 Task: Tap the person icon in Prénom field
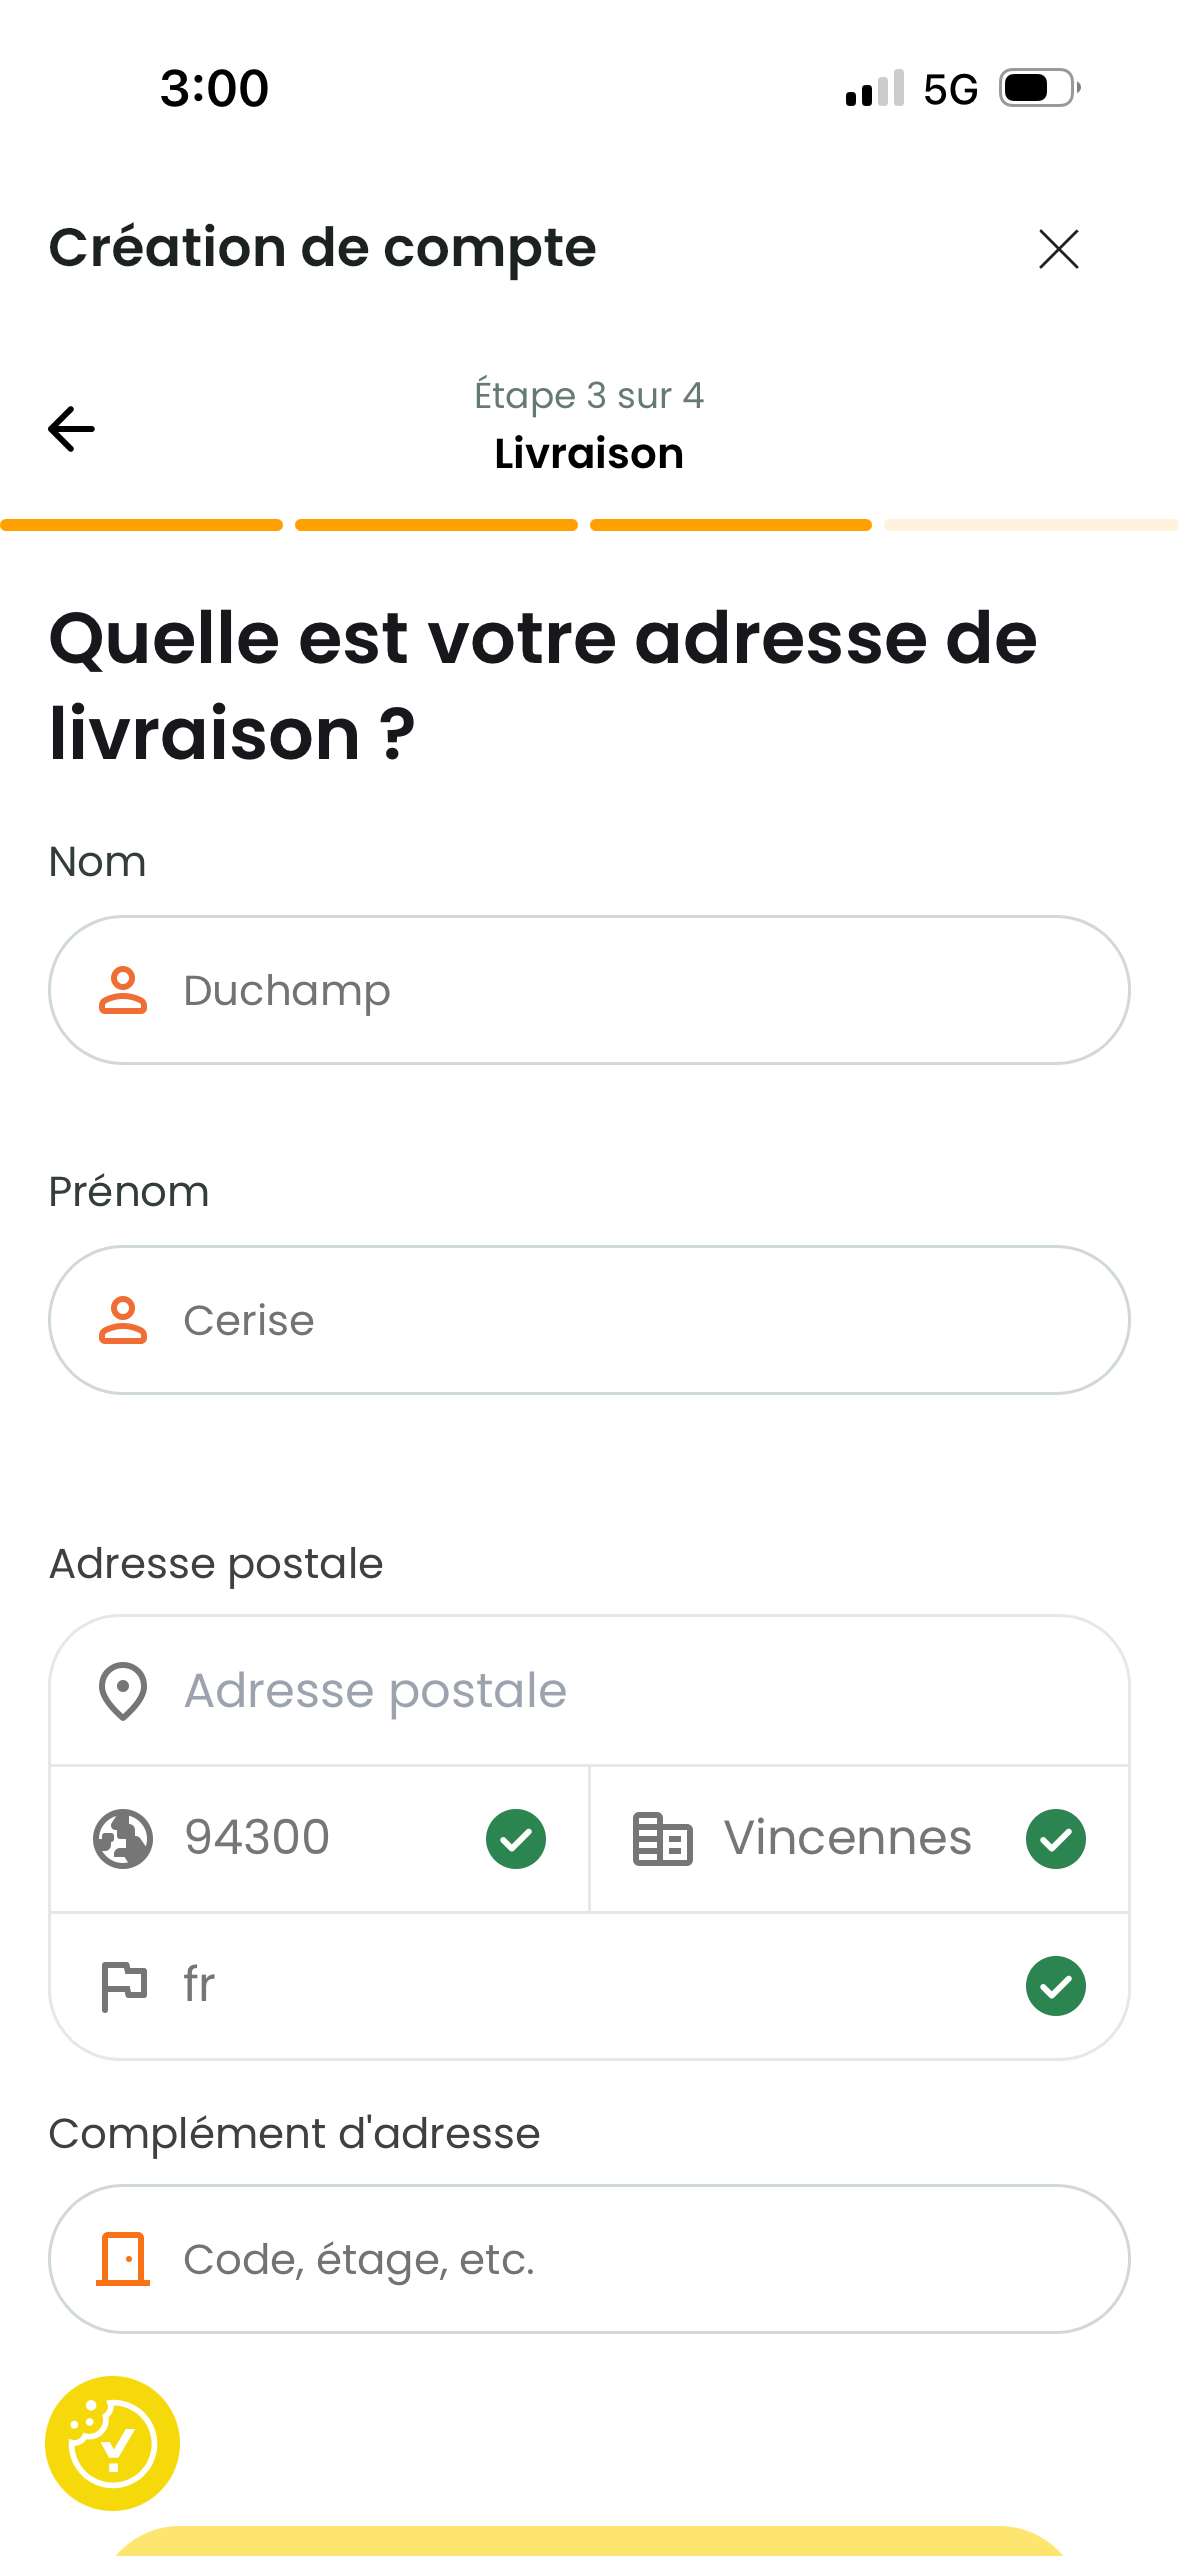pyautogui.click(x=123, y=1320)
